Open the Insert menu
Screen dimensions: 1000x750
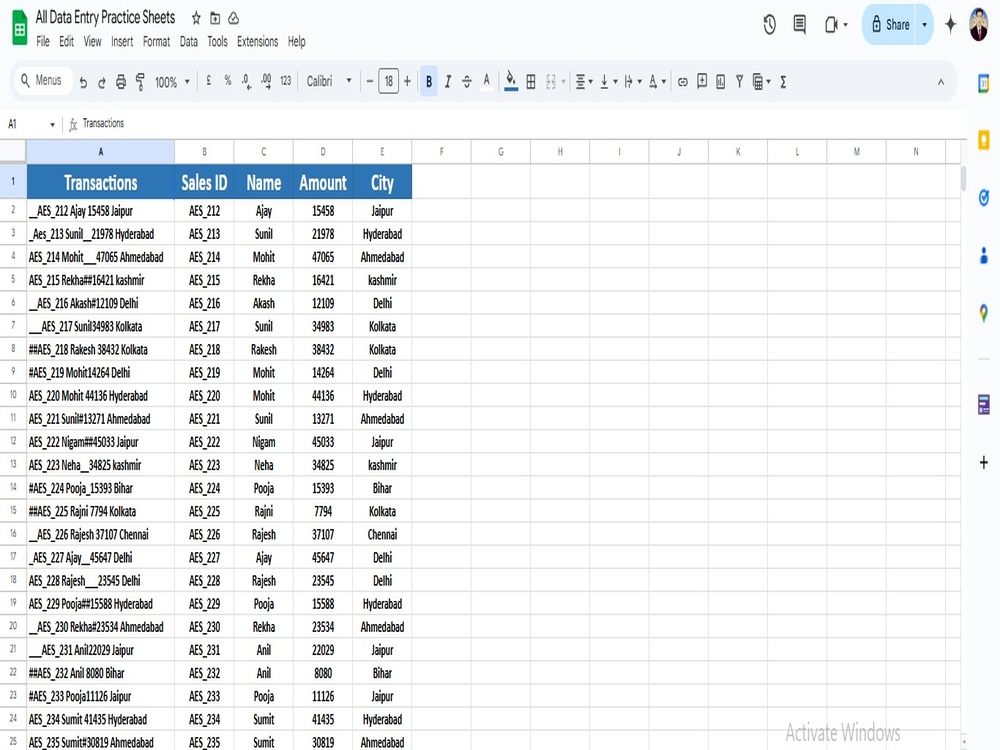pyautogui.click(x=122, y=41)
